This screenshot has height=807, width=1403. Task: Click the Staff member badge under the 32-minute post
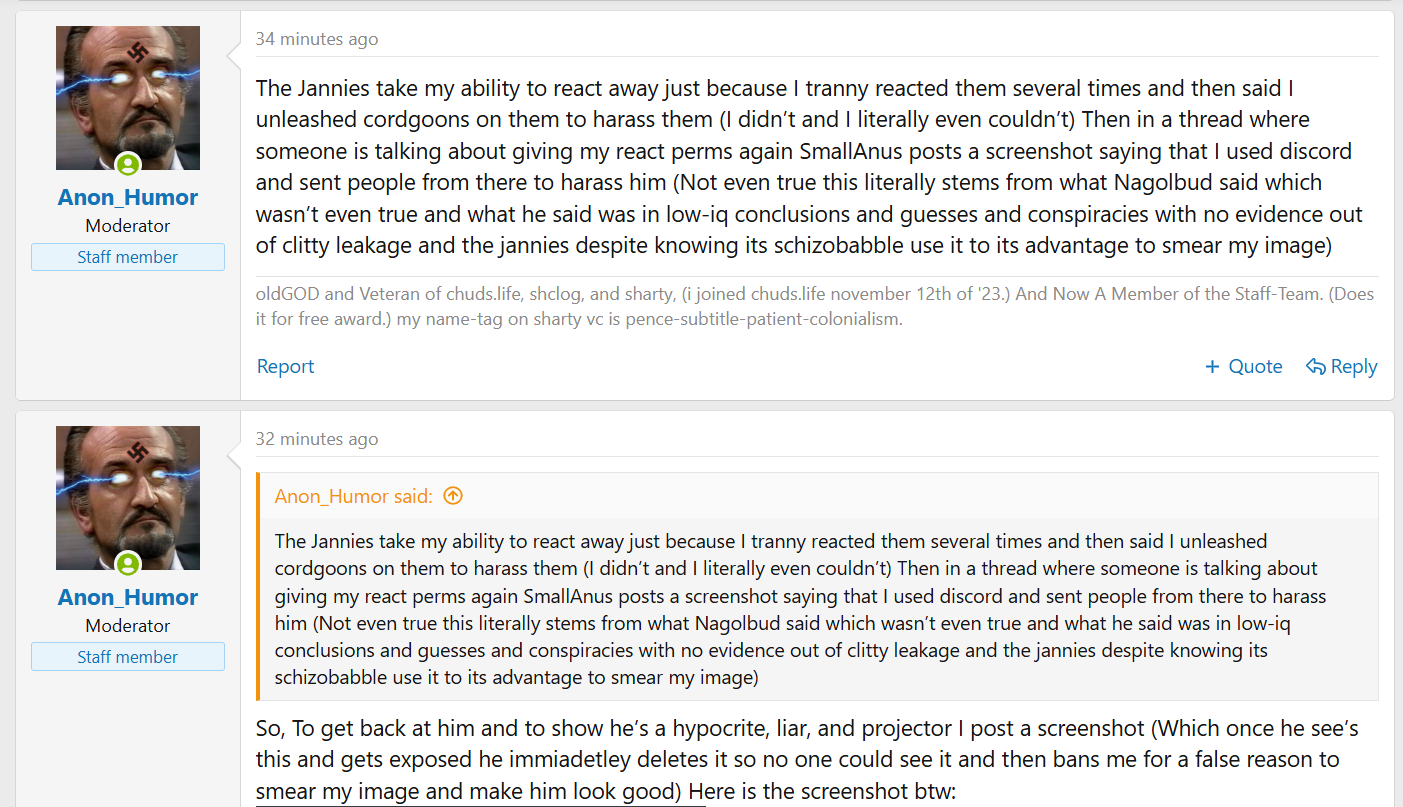click(x=128, y=657)
